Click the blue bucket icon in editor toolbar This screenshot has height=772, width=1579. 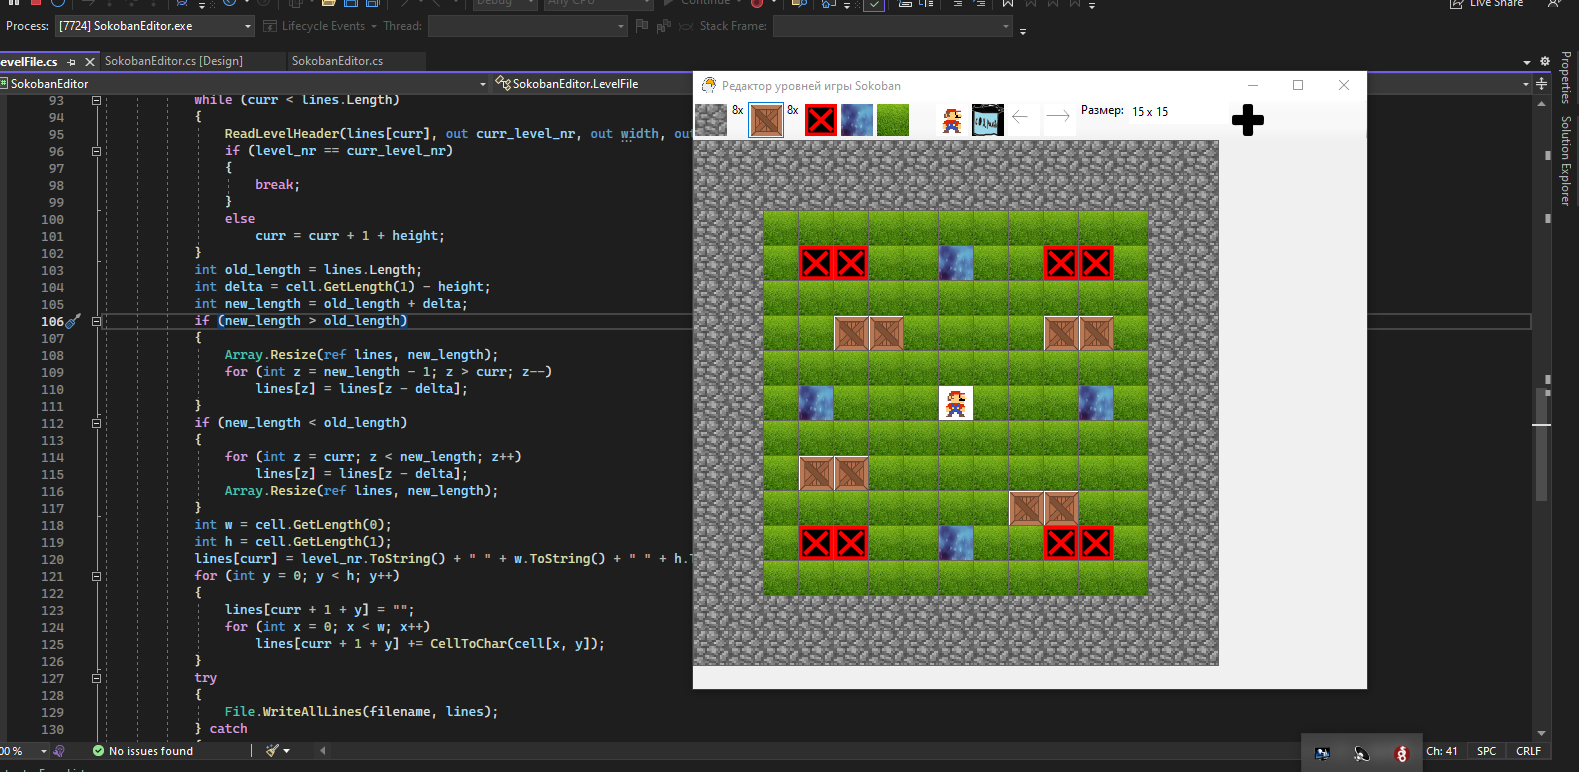987,120
